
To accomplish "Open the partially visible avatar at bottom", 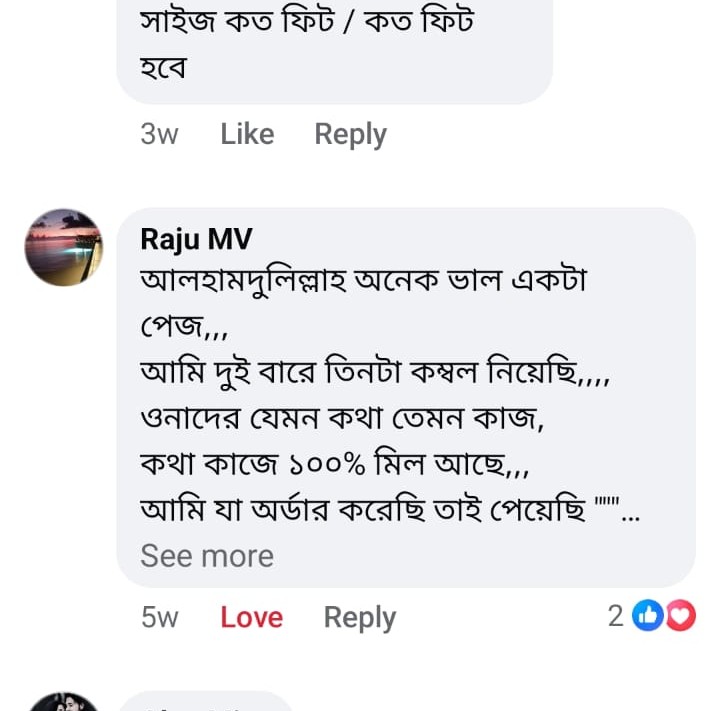I will click(63, 702).
